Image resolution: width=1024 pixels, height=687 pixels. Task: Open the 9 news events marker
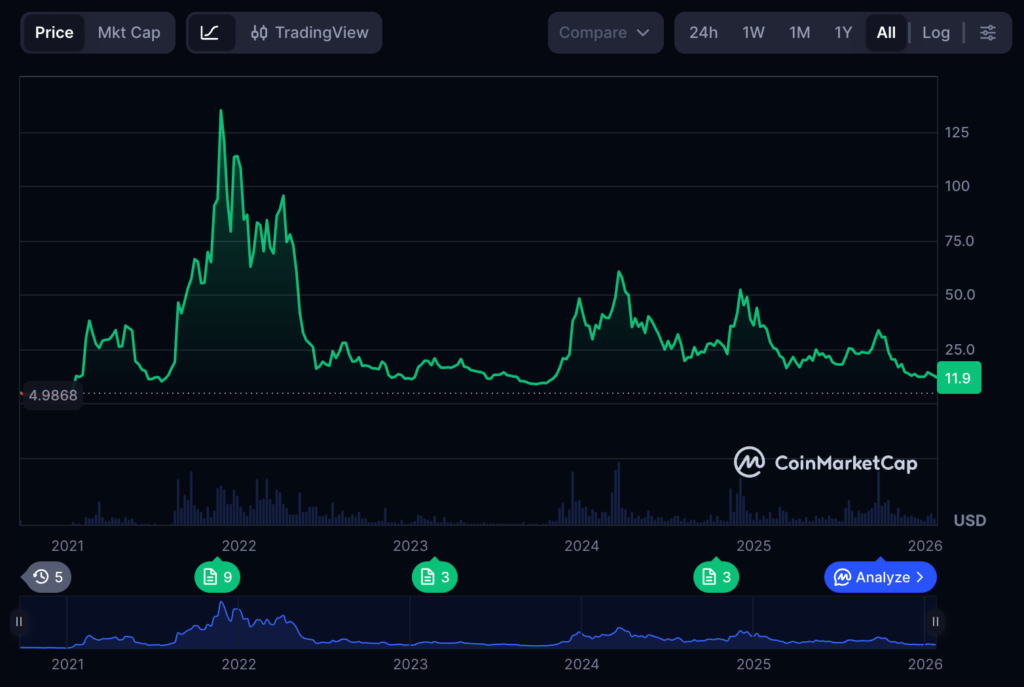click(x=217, y=577)
